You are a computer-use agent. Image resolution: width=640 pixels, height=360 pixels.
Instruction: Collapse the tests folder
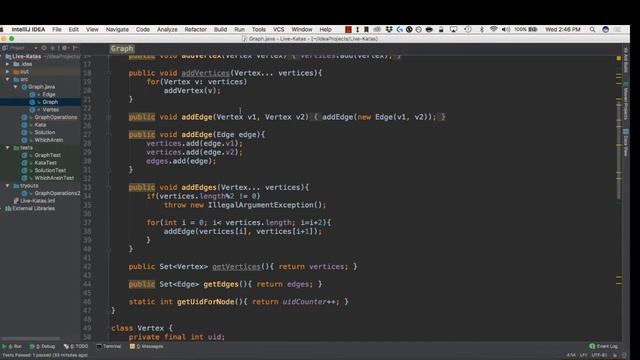[7, 147]
